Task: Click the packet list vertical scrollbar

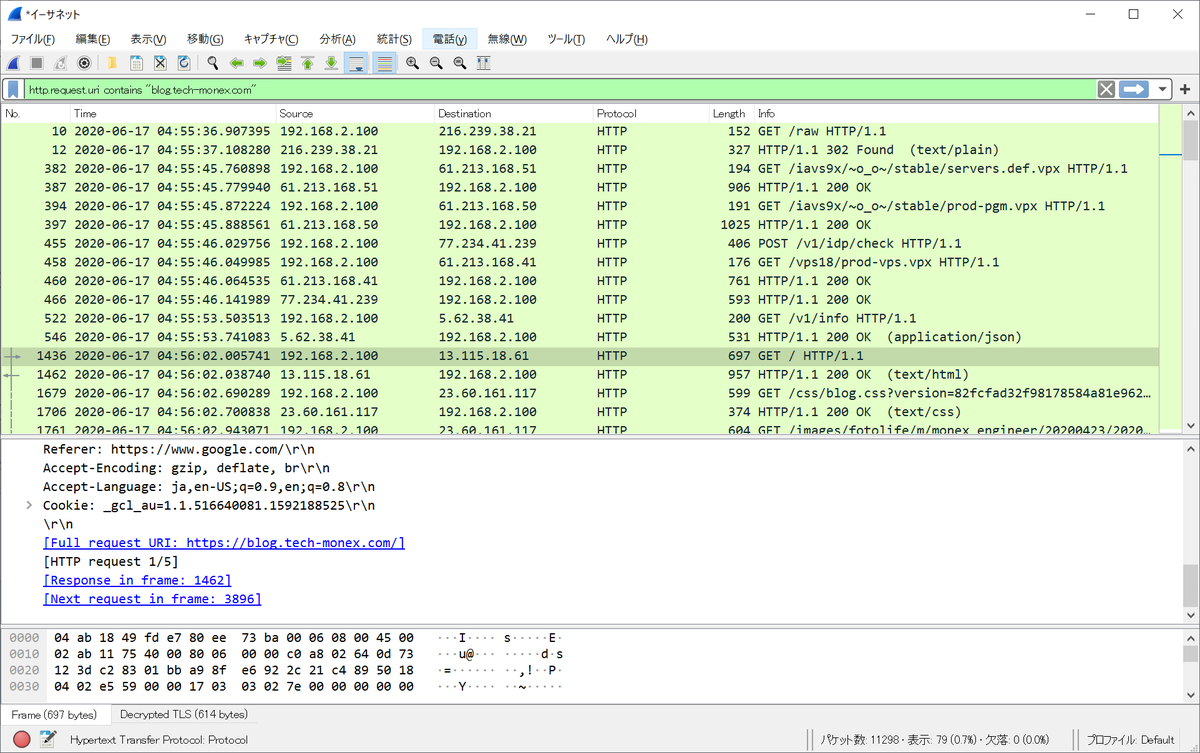Action: [x=1189, y=270]
